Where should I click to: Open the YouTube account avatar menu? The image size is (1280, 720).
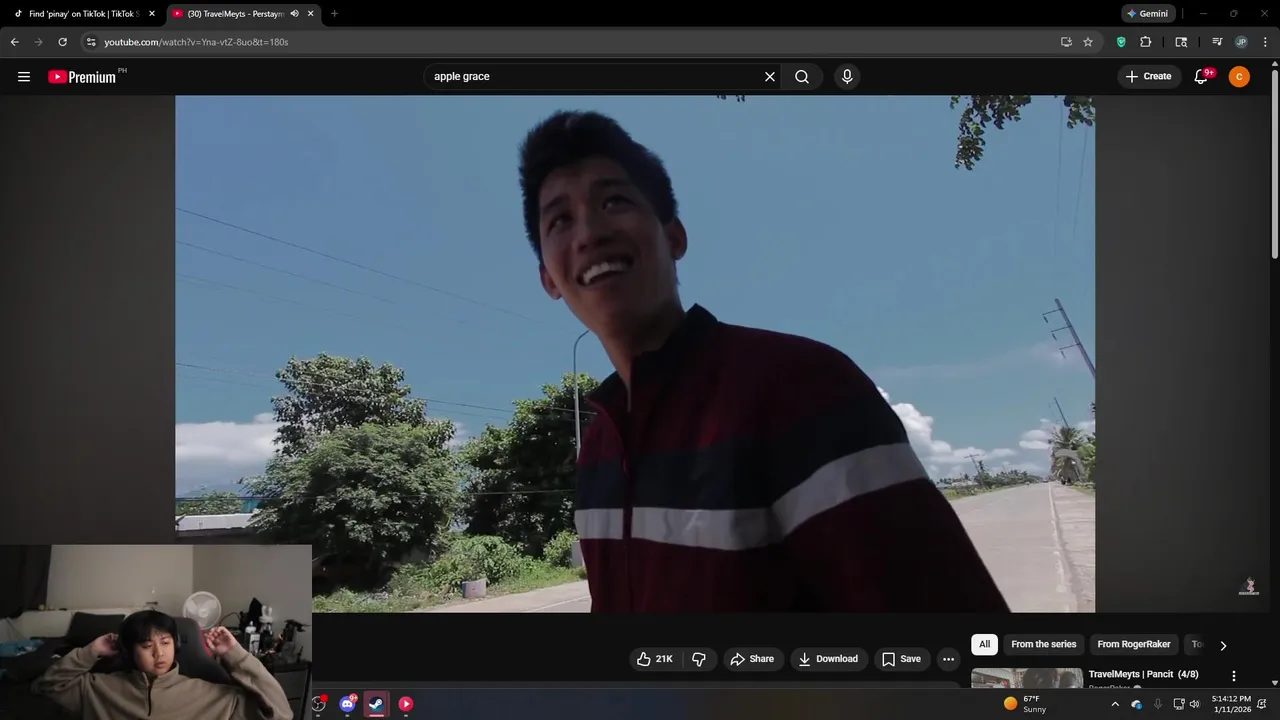[1239, 76]
